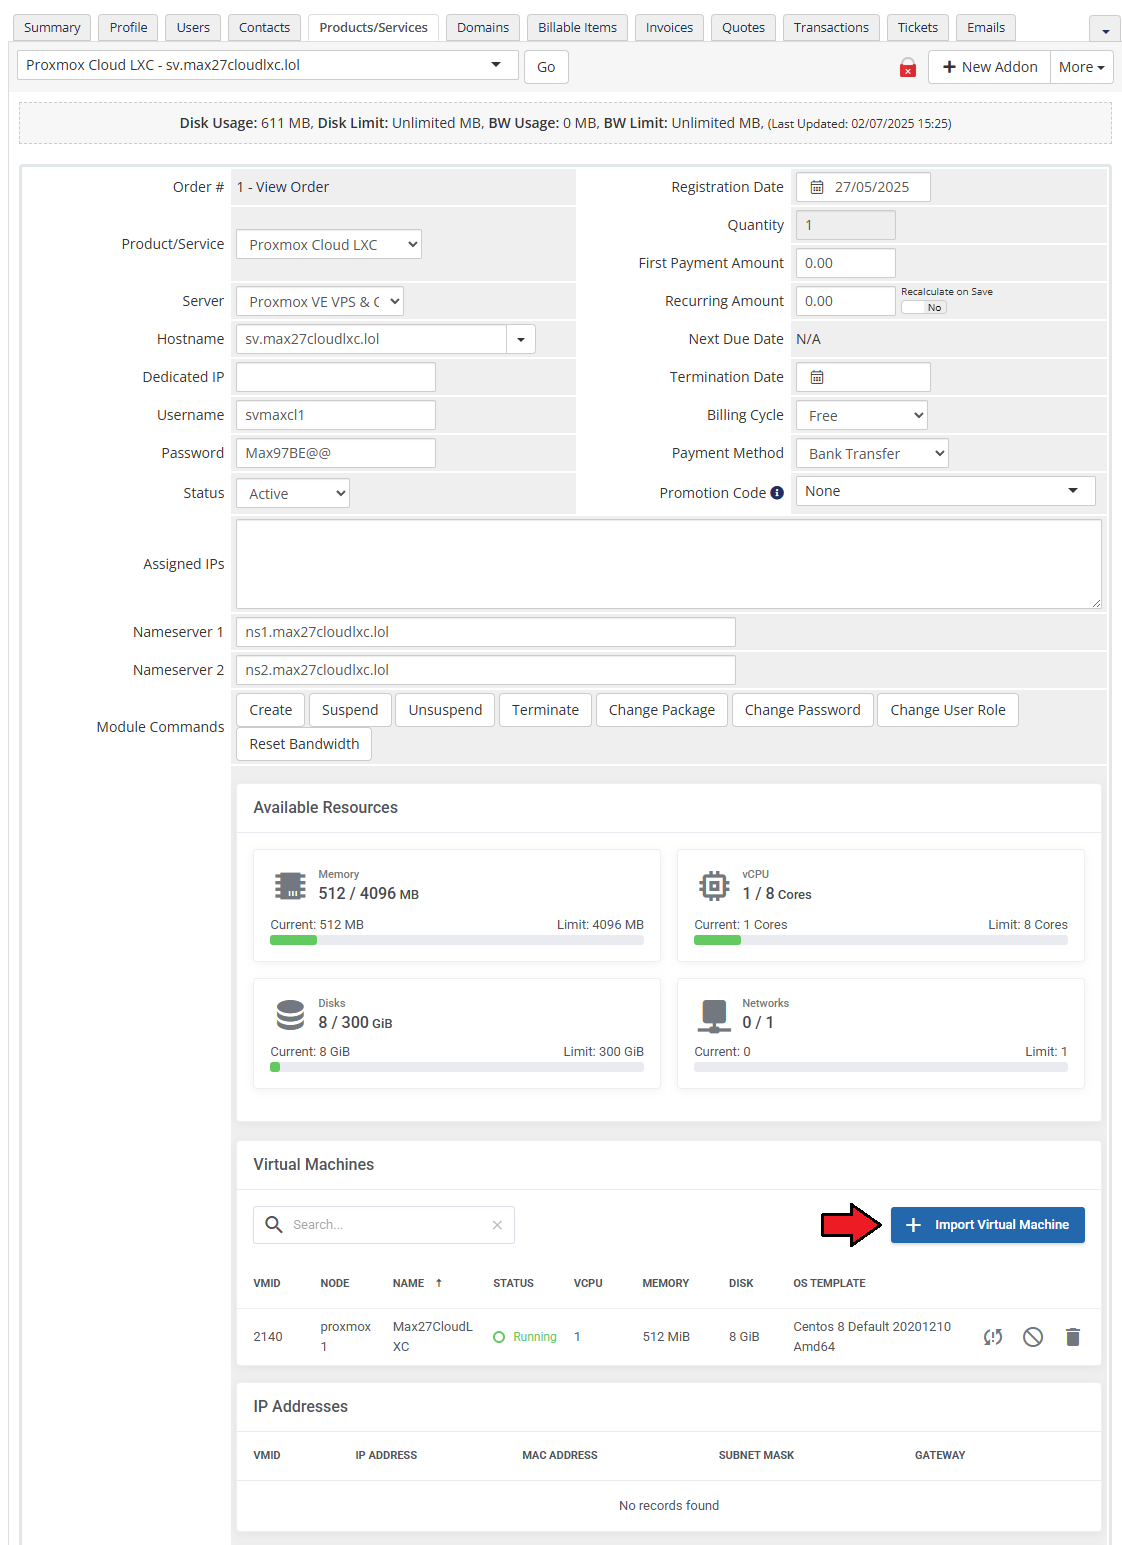The image size is (1122, 1545).
Task: Run the Create module command
Action: click(271, 710)
